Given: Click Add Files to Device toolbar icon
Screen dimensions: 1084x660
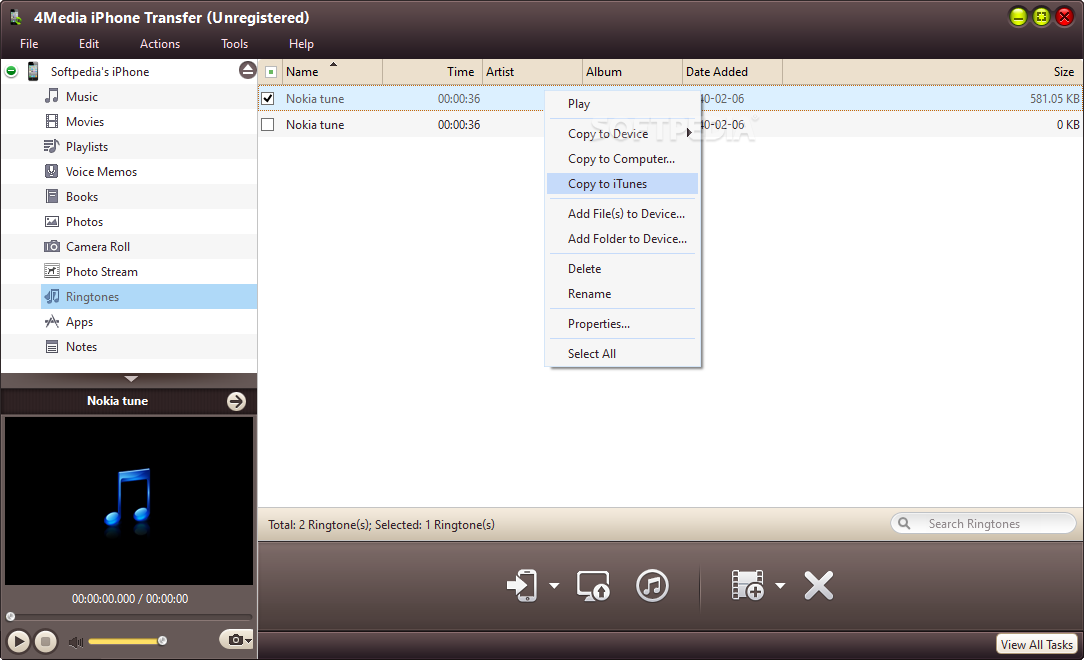Looking at the screenshot, I should (748, 585).
